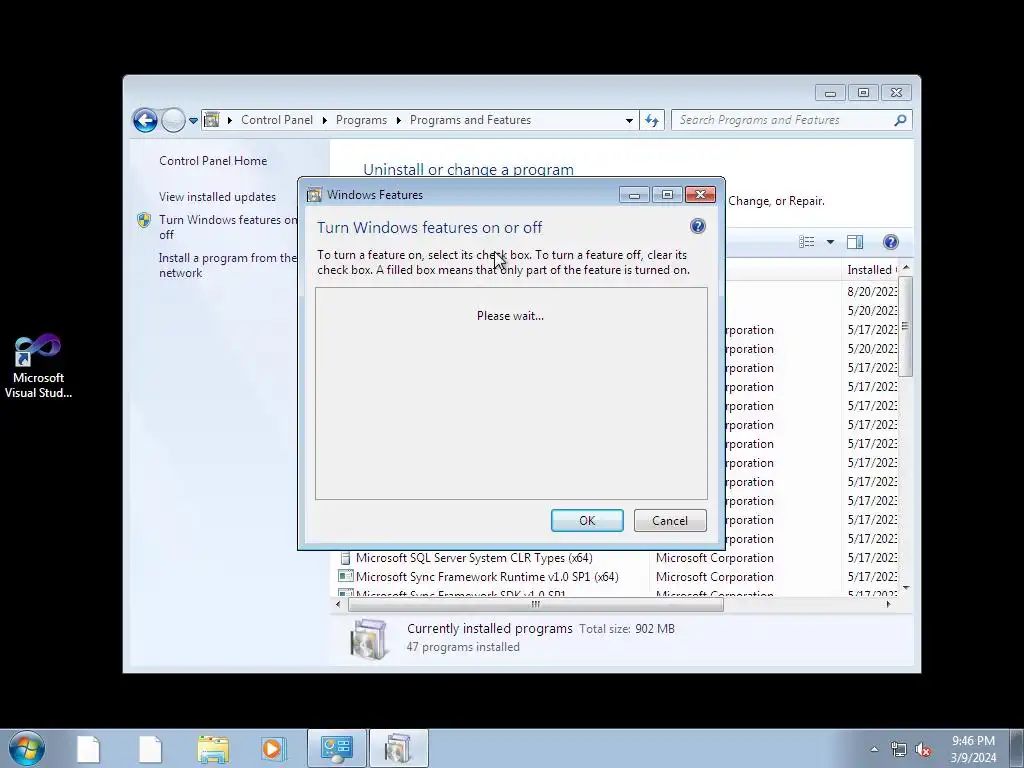Click the Back arrow in Control Panel
Screen dimensions: 1024x768
tap(145, 120)
